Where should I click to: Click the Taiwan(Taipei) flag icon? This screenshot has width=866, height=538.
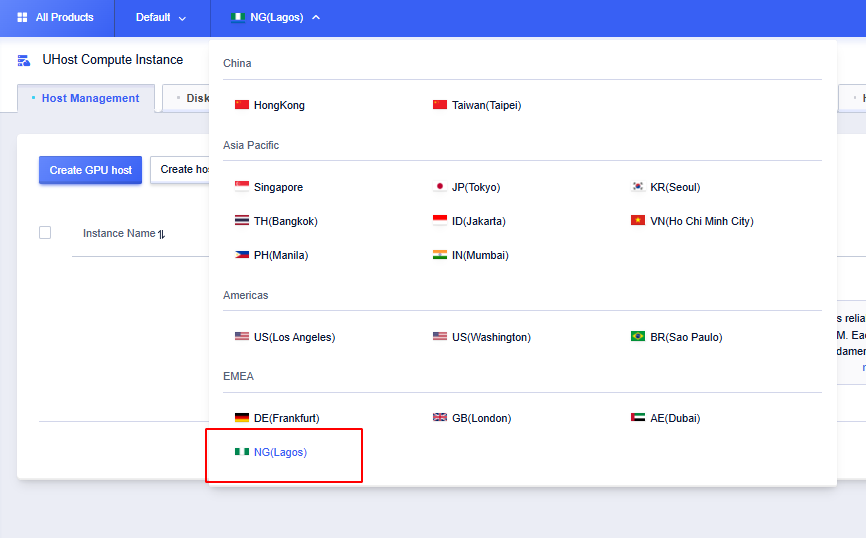[440, 104]
